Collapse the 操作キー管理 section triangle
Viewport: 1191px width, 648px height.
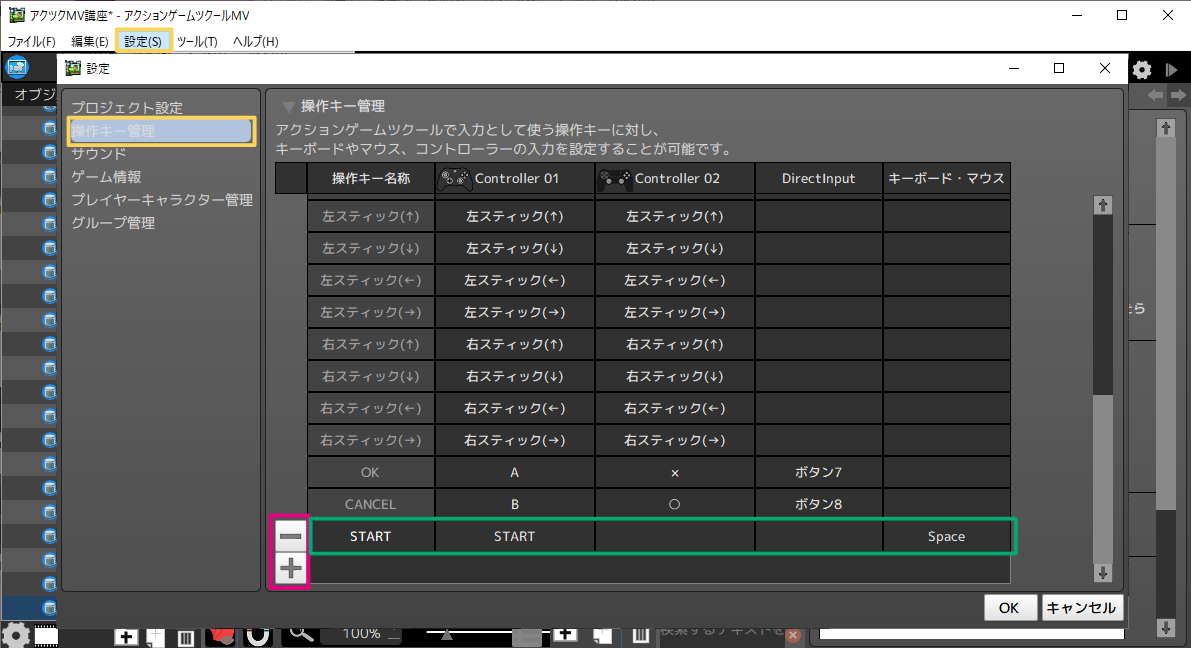289,106
